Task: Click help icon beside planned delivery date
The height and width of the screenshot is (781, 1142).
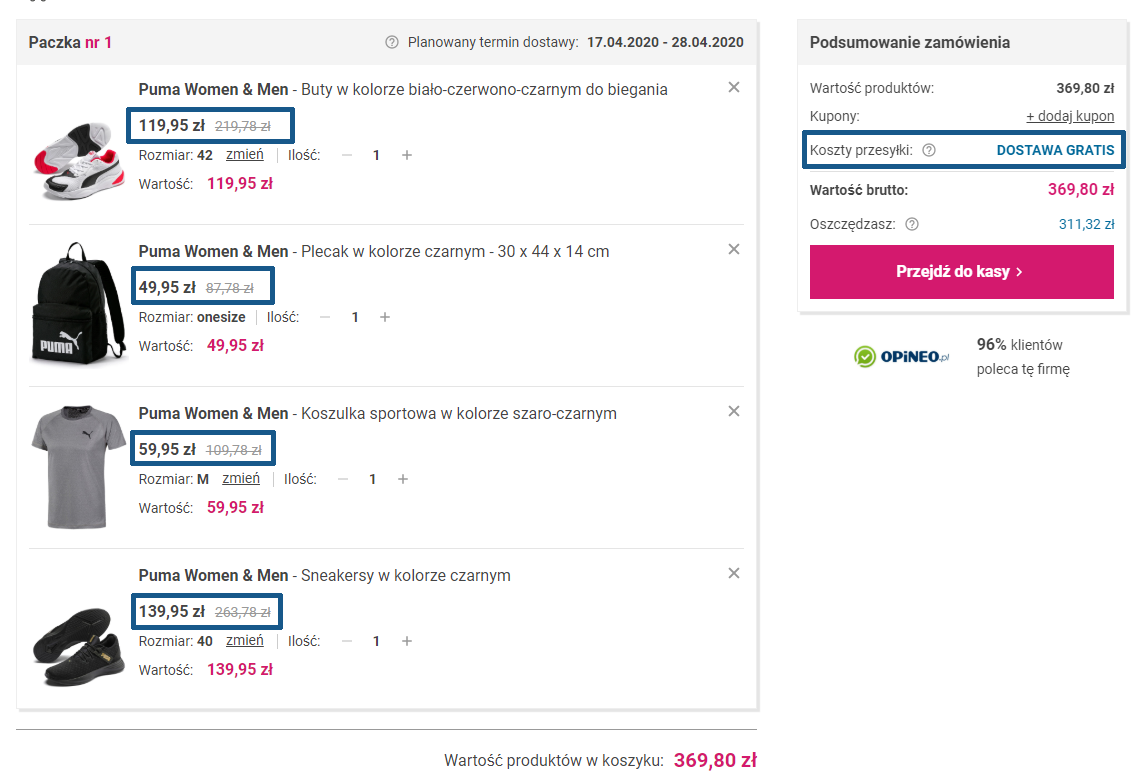Action: [392, 43]
